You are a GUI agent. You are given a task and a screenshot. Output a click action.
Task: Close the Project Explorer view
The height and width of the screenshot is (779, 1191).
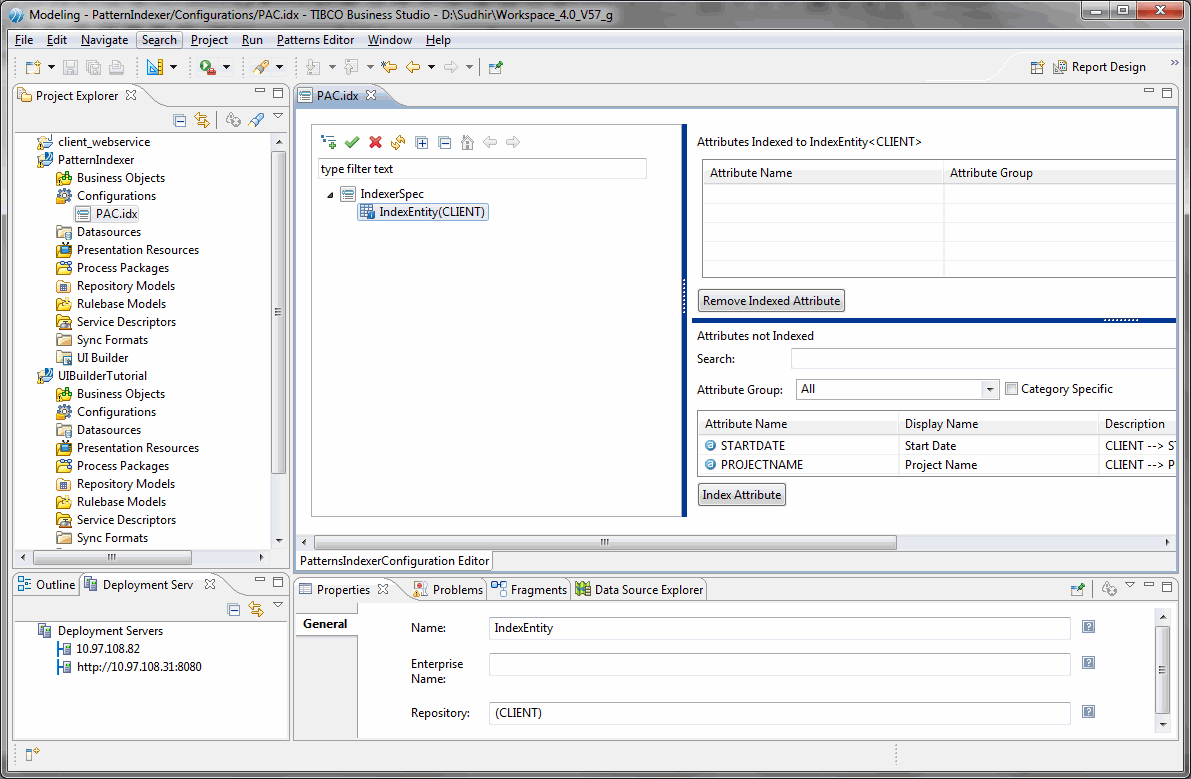tap(131, 96)
